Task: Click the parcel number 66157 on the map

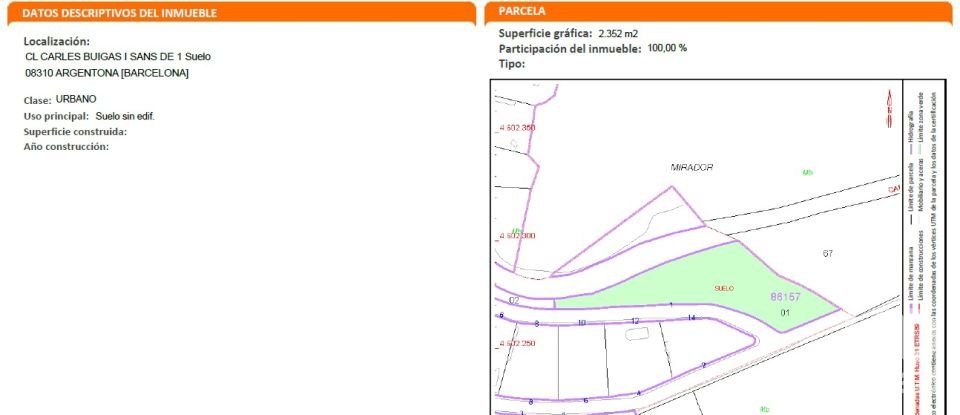Action: (x=786, y=297)
